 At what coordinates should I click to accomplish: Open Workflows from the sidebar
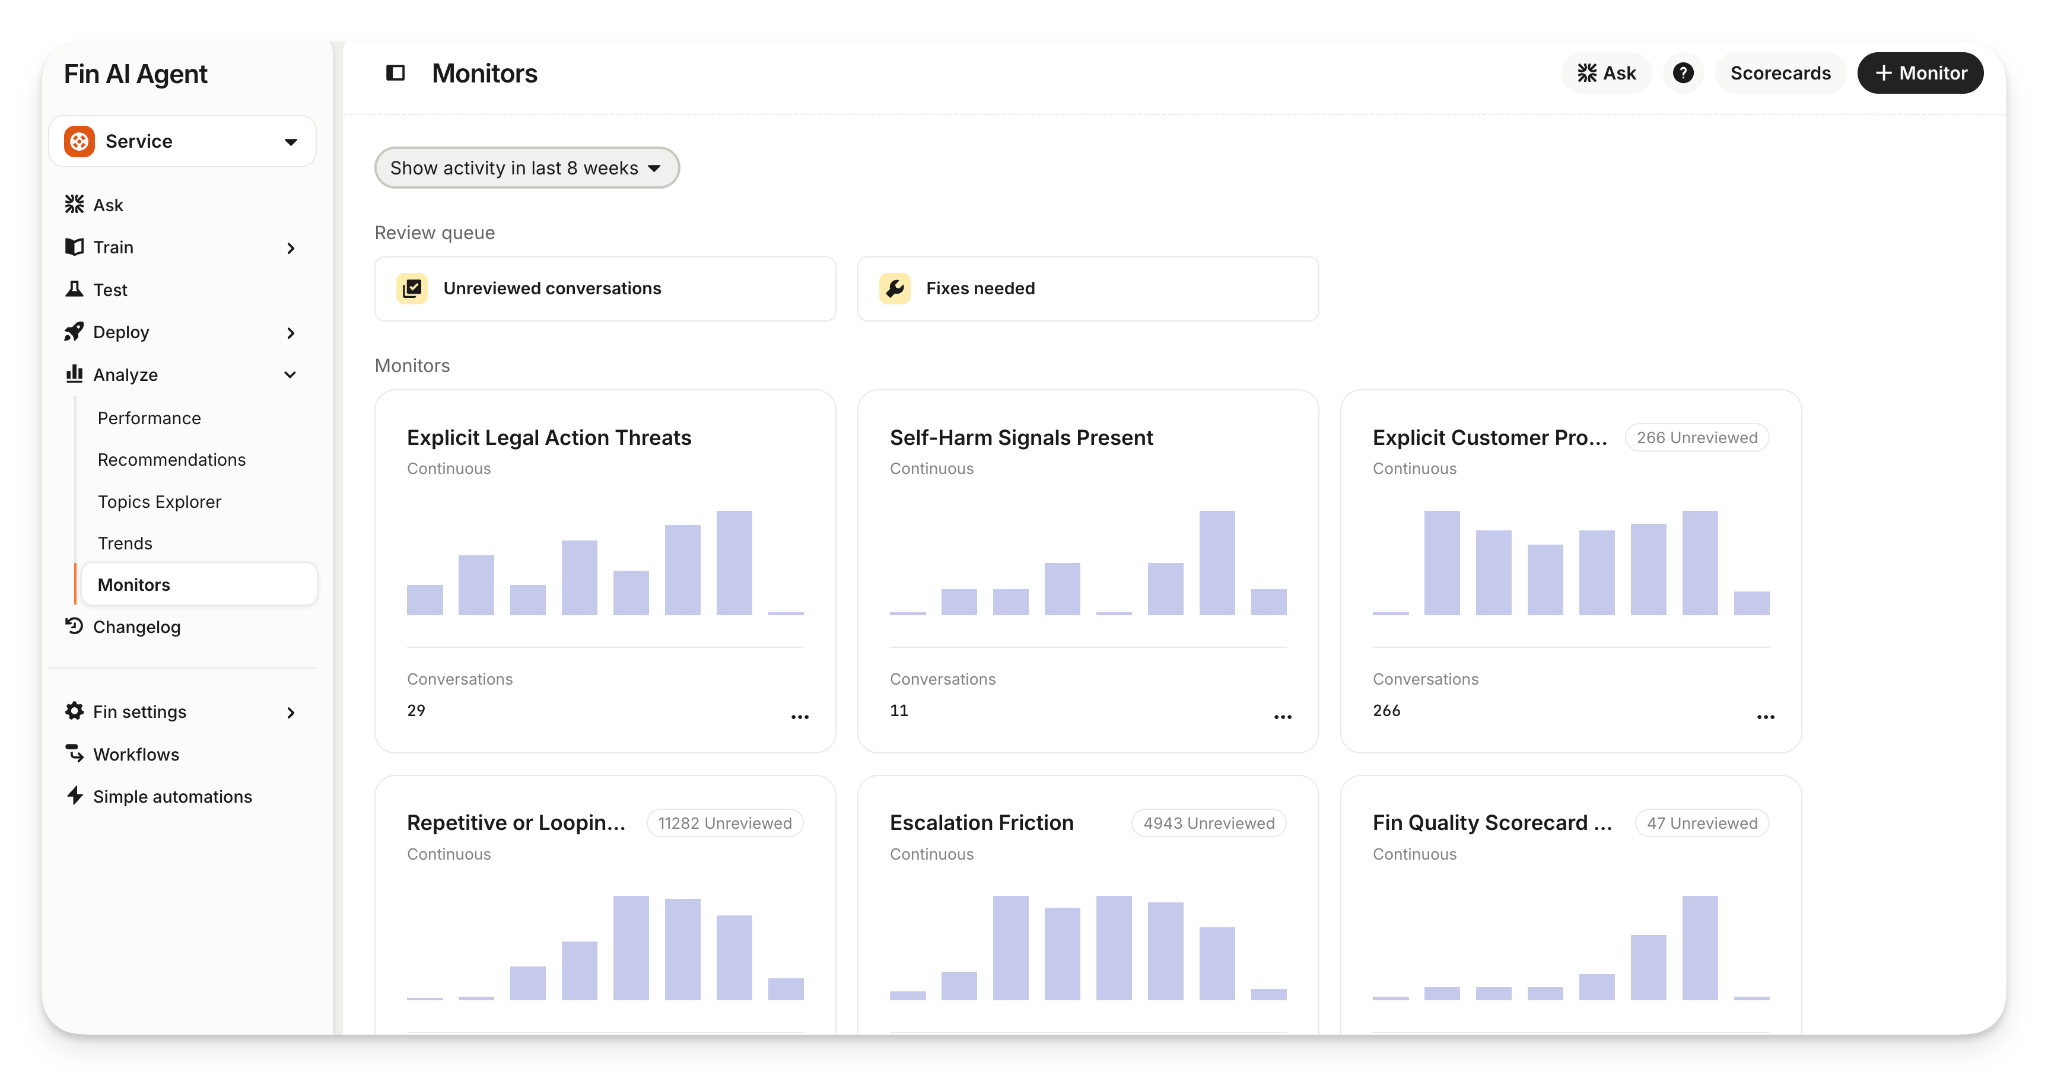pos(136,754)
